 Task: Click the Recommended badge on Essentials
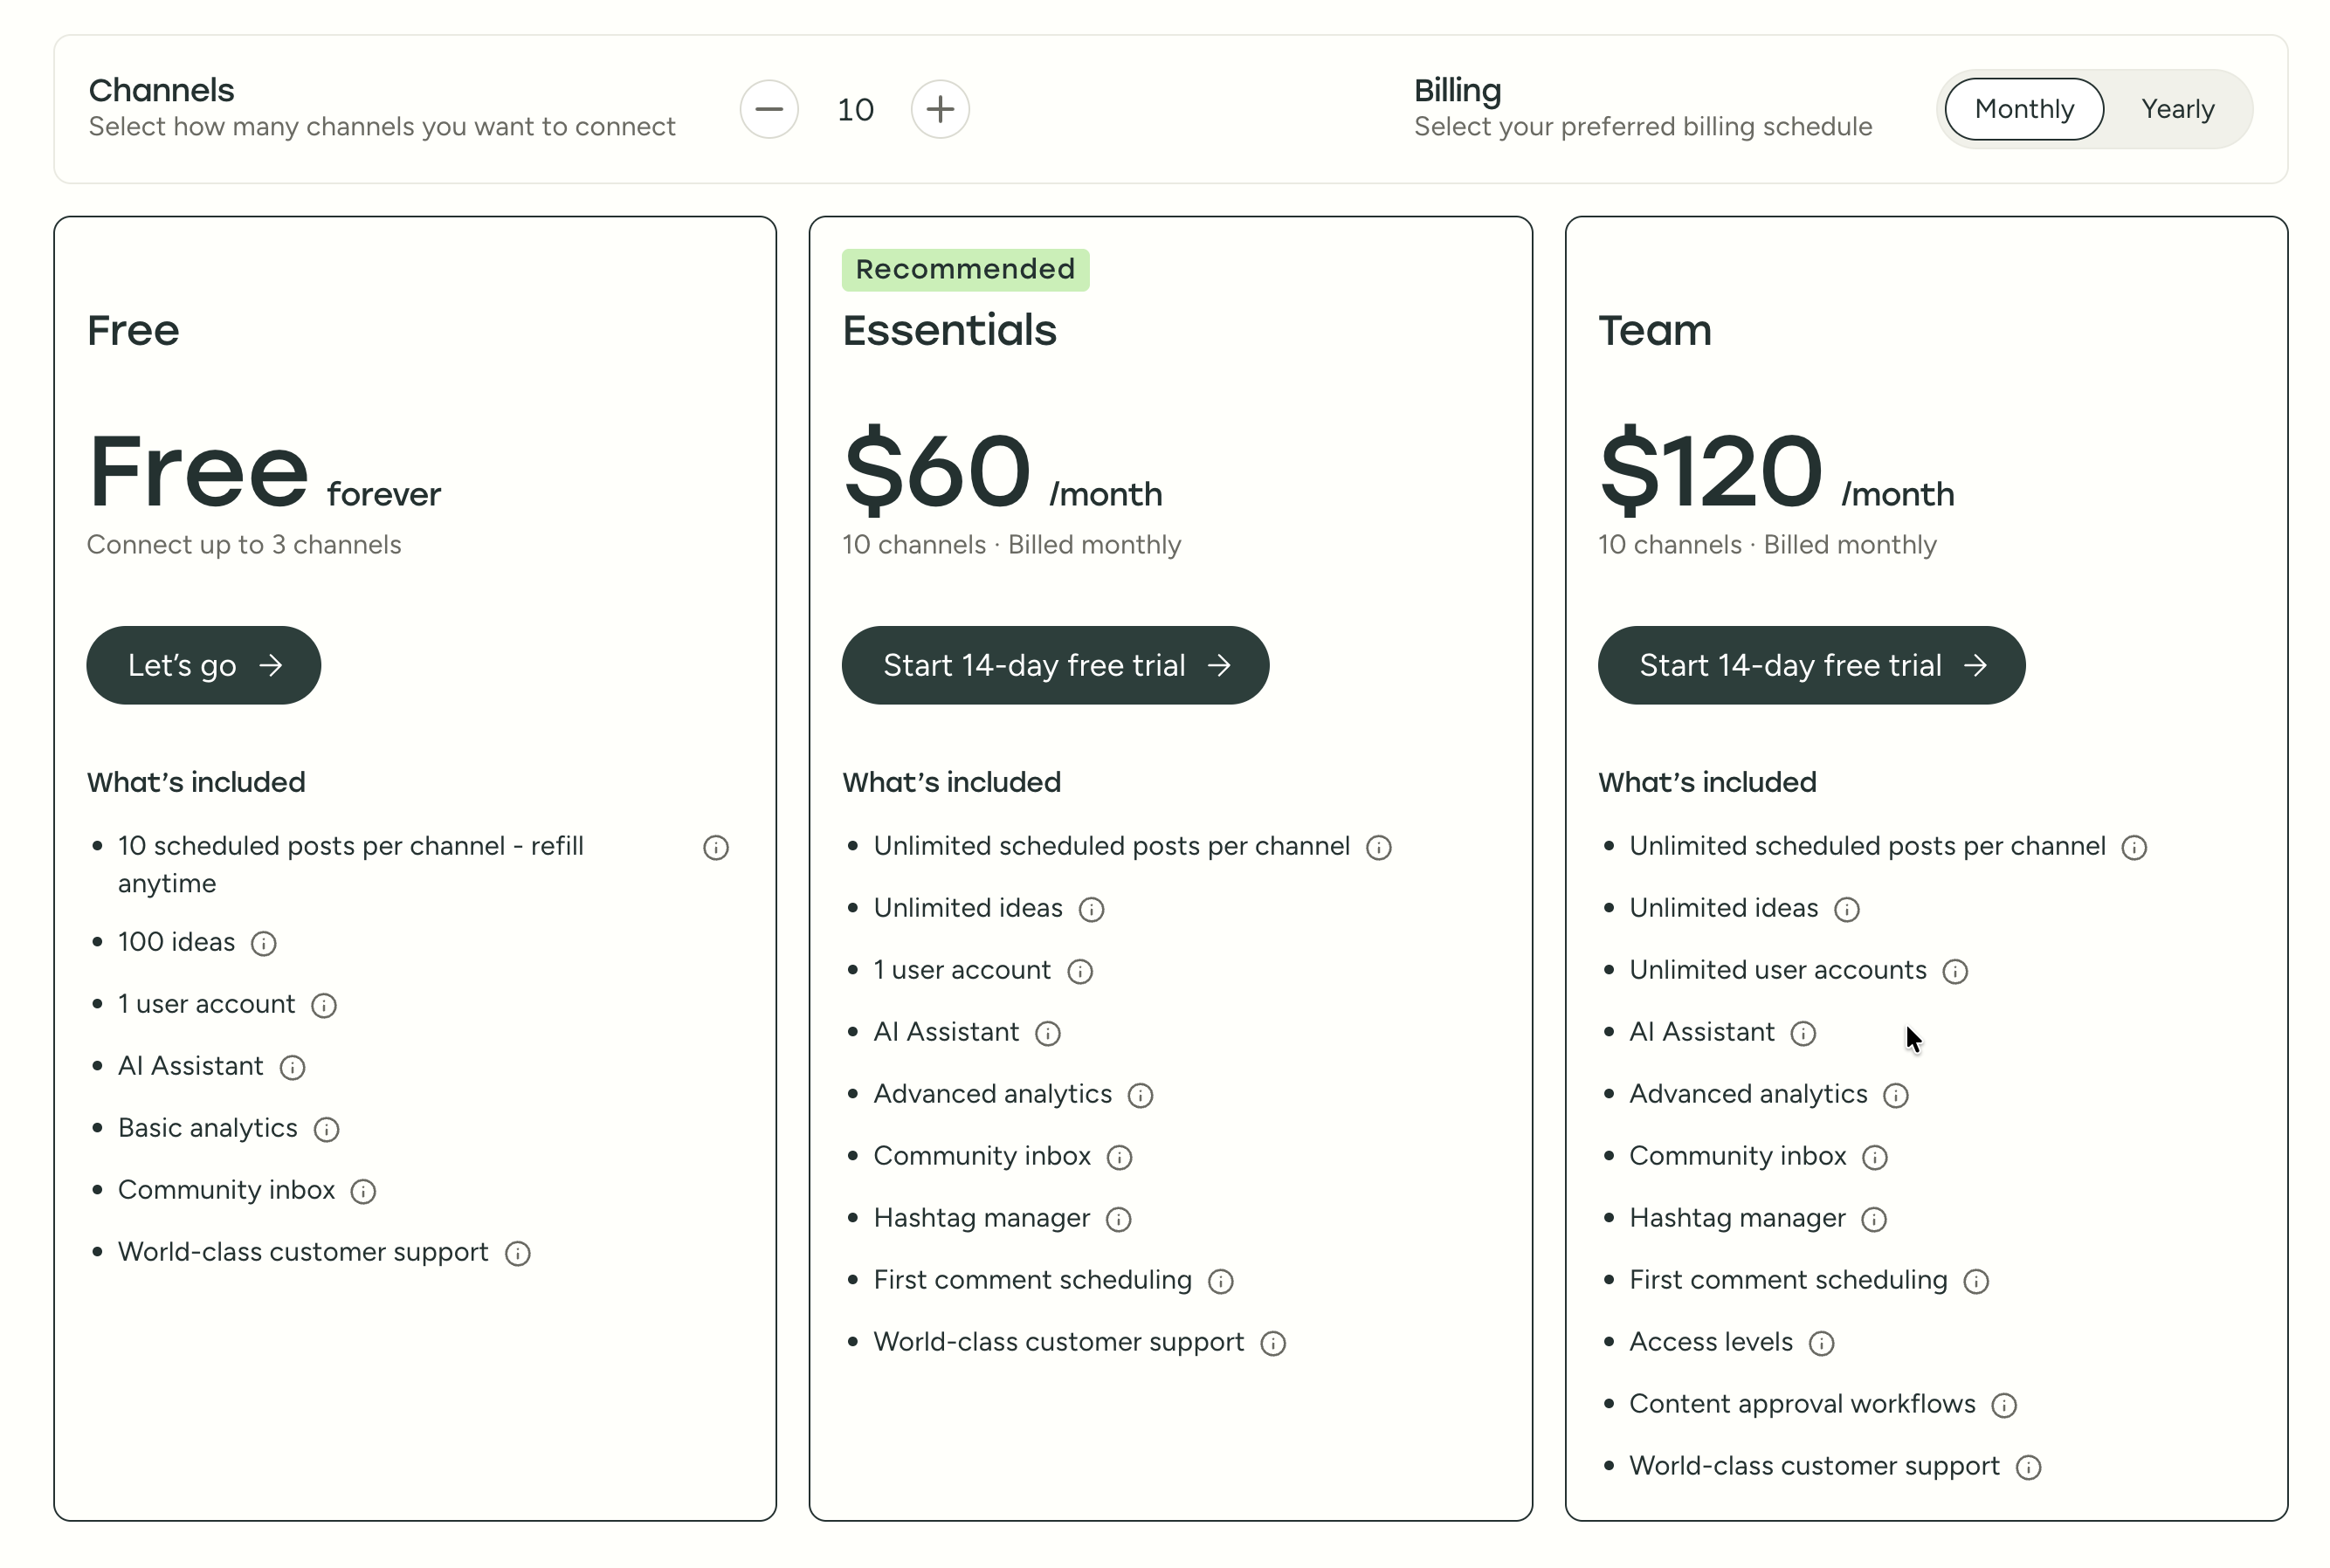point(964,269)
